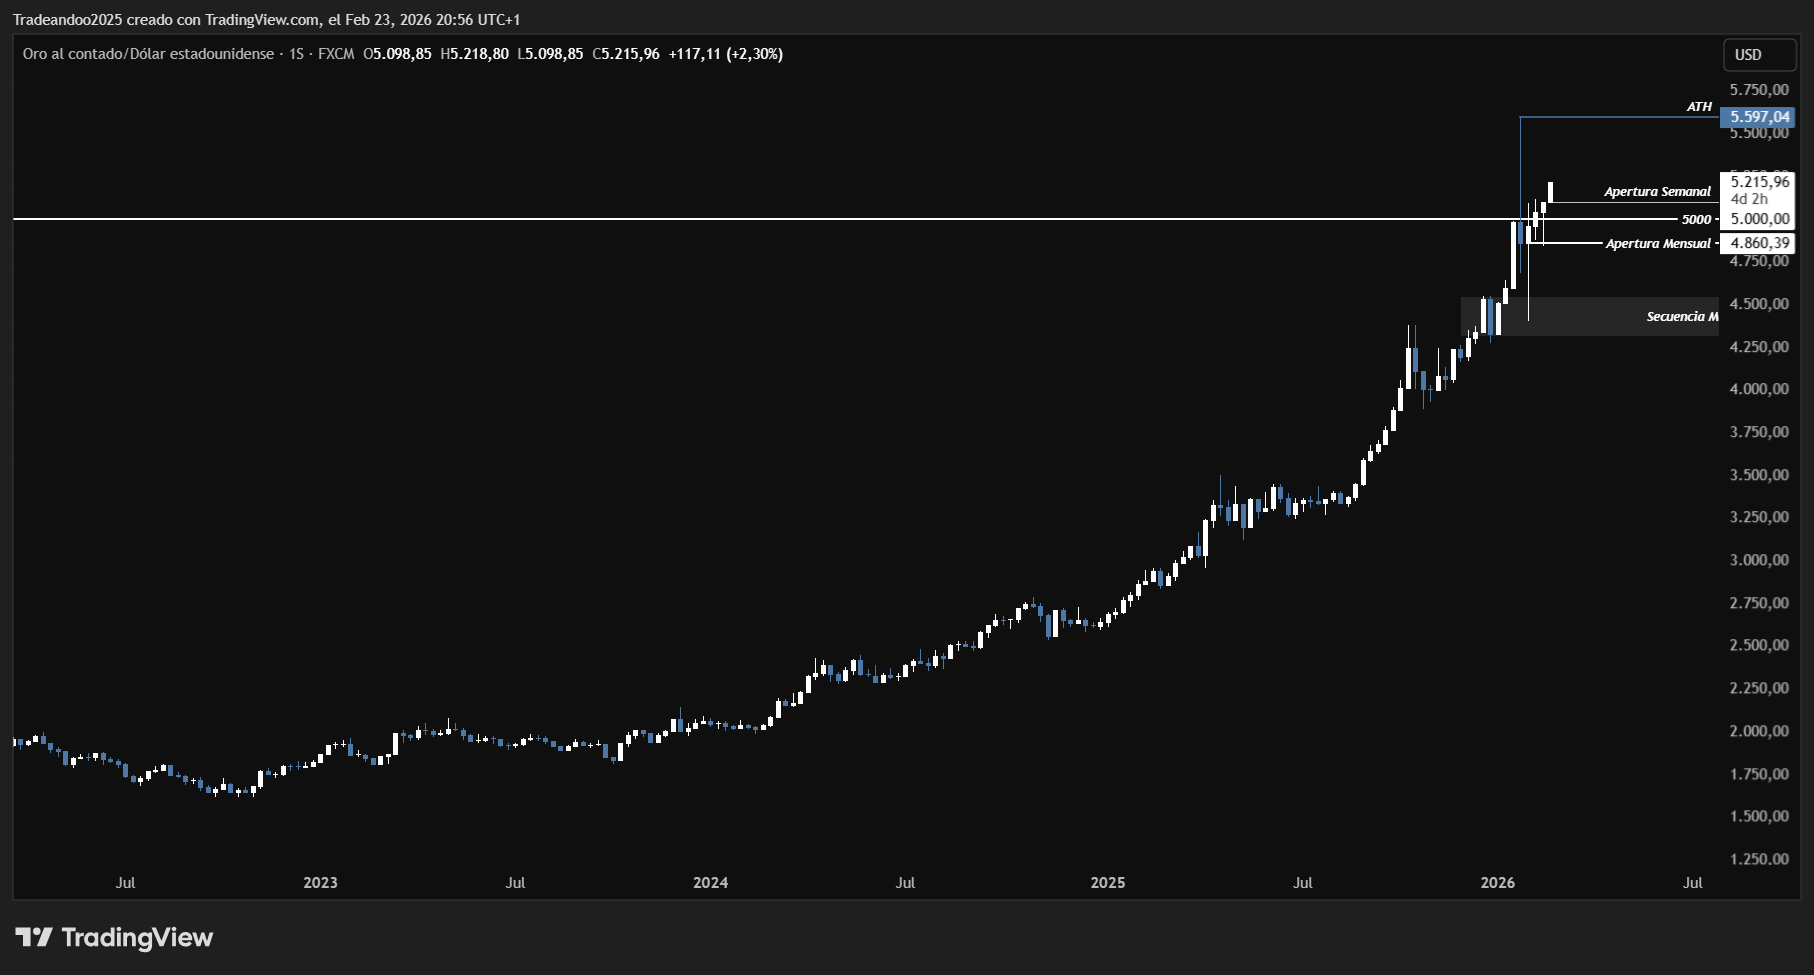This screenshot has width=1814, height=975.
Task: Click the 2024 label on time axis
Action: (710, 883)
